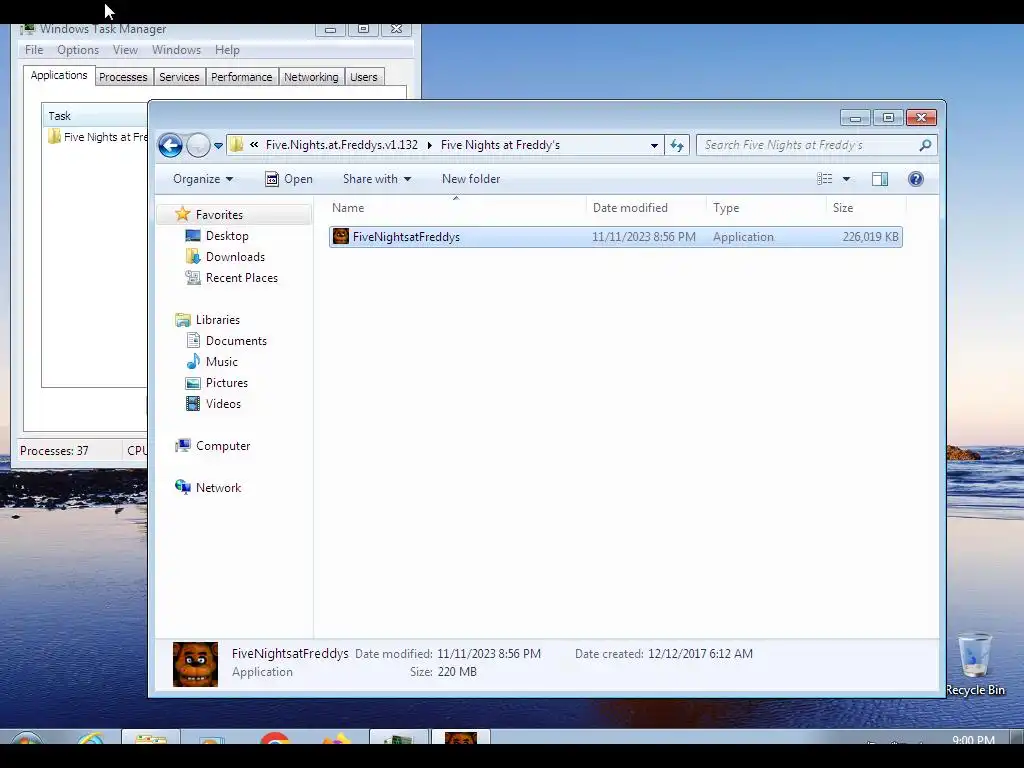Switch to the Performance tab
This screenshot has height=768, width=1024.
242,77
